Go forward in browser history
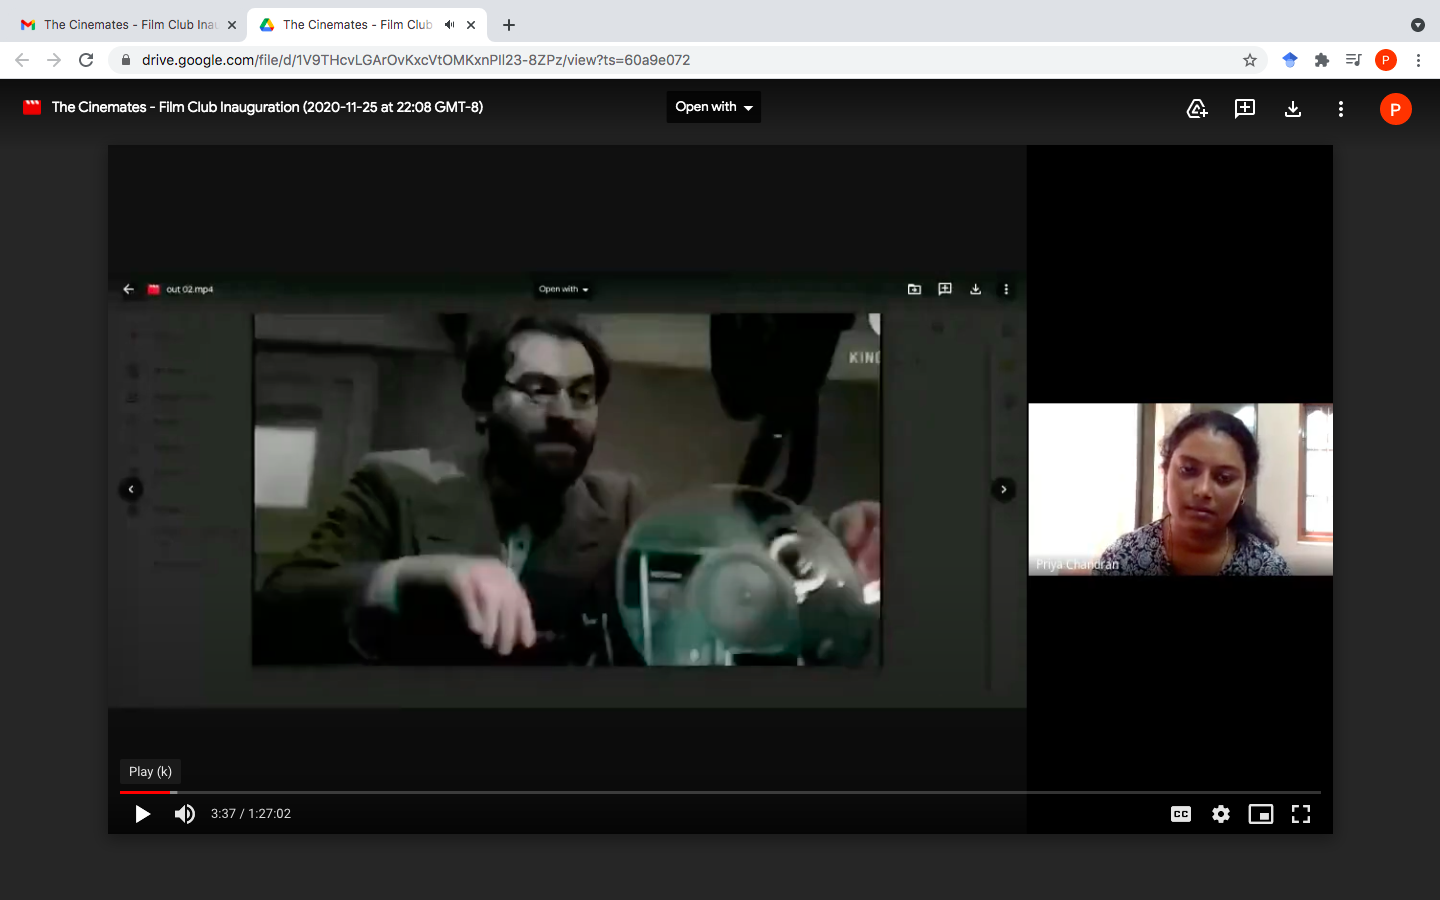 point(54,60)
